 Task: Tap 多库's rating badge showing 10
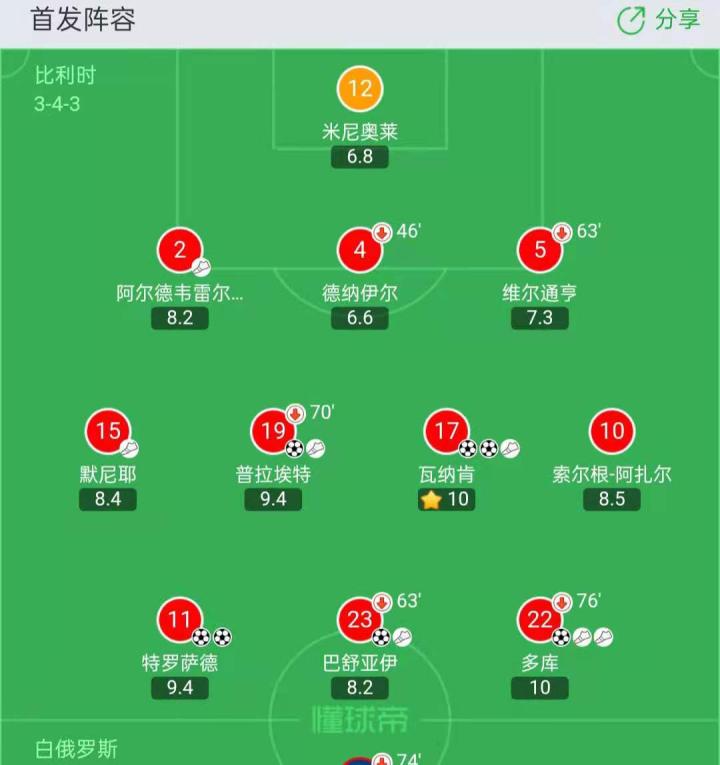[x=540, y=688]
